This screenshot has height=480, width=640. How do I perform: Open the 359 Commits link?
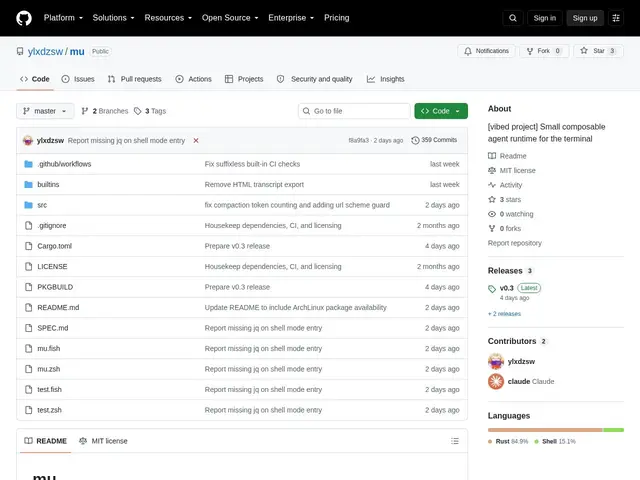tap(434, 140)
